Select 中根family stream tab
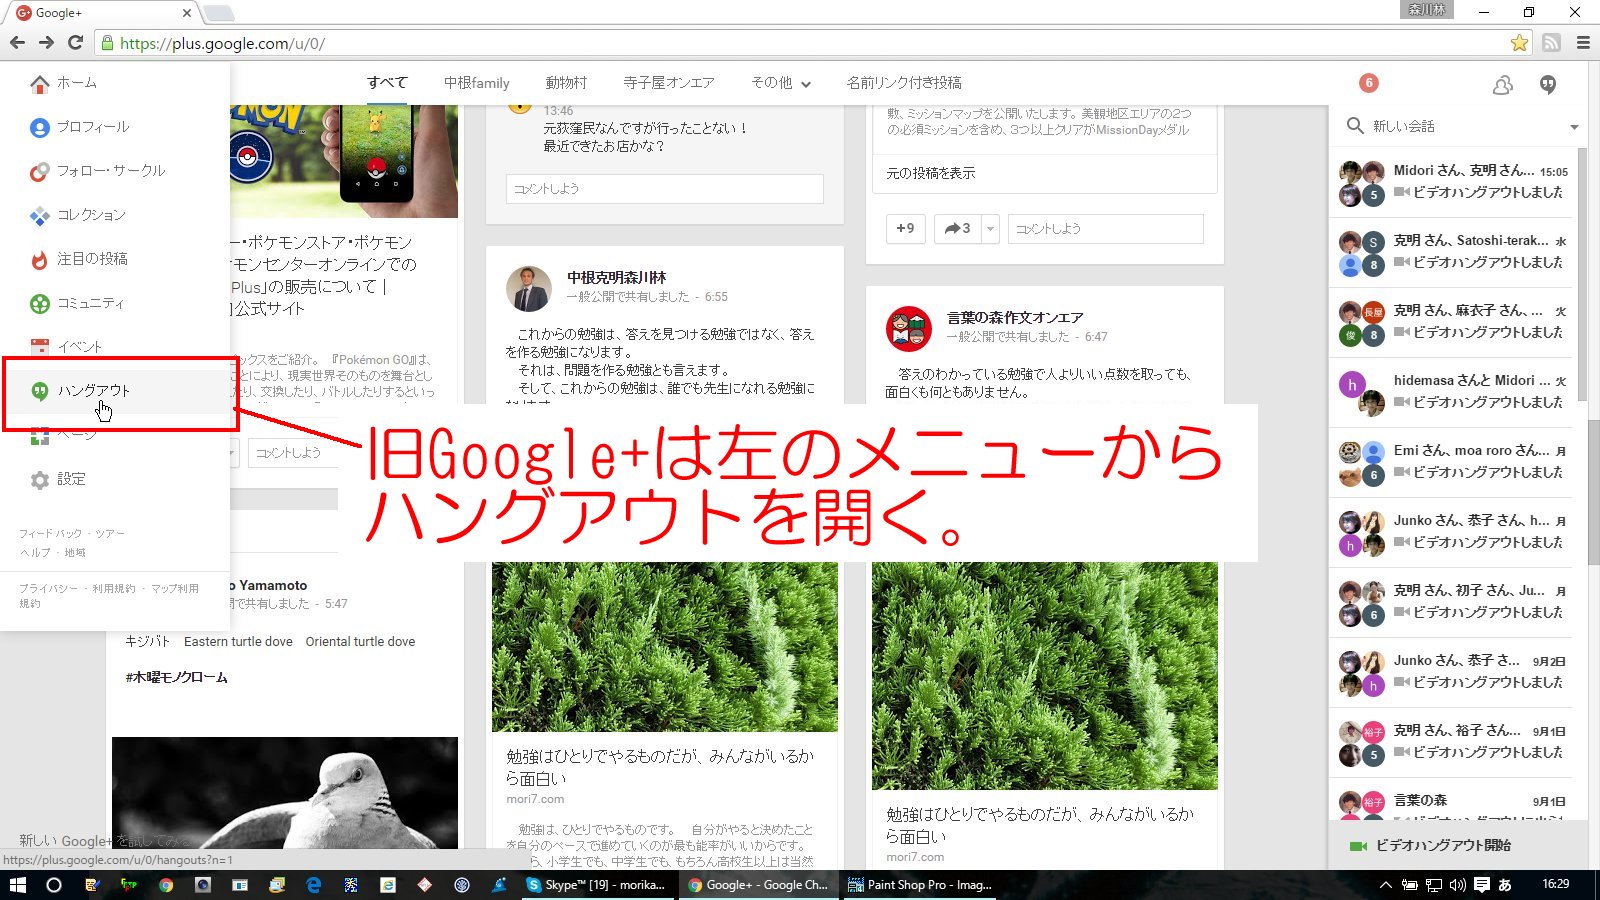Viewport: 1600px width, 900px height. coord(477,83)
